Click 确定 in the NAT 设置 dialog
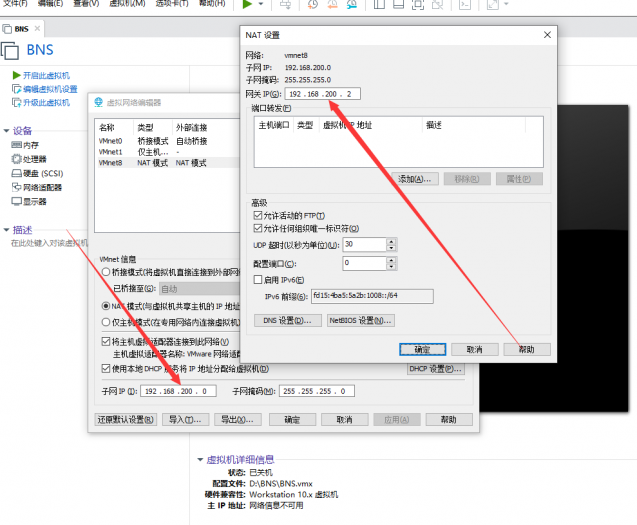Viewport: 637px width, 525px height. 422,349
